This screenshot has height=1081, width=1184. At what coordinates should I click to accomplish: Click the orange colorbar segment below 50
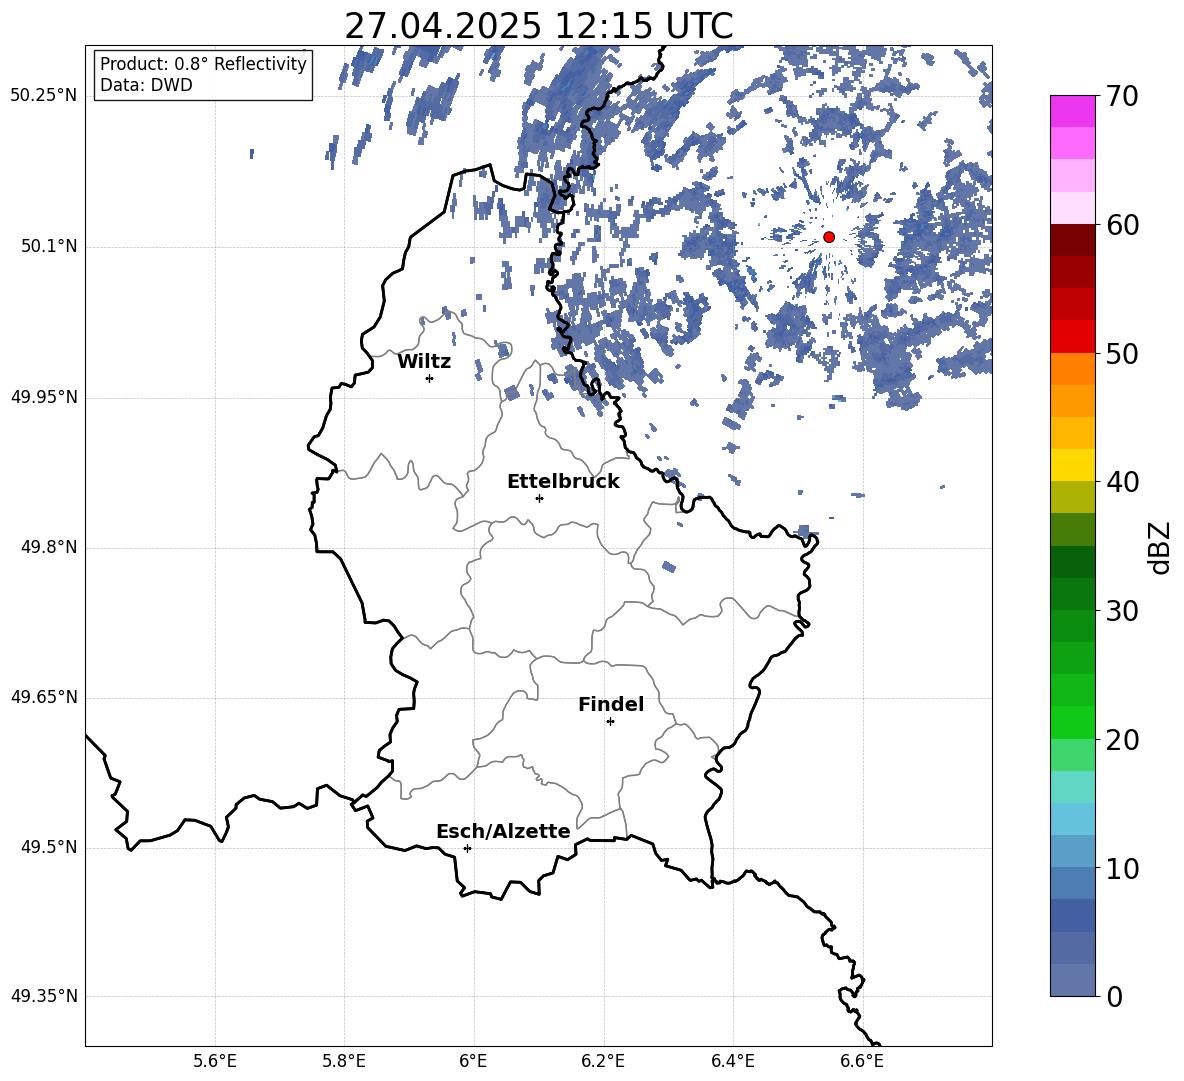[1072, 368]
